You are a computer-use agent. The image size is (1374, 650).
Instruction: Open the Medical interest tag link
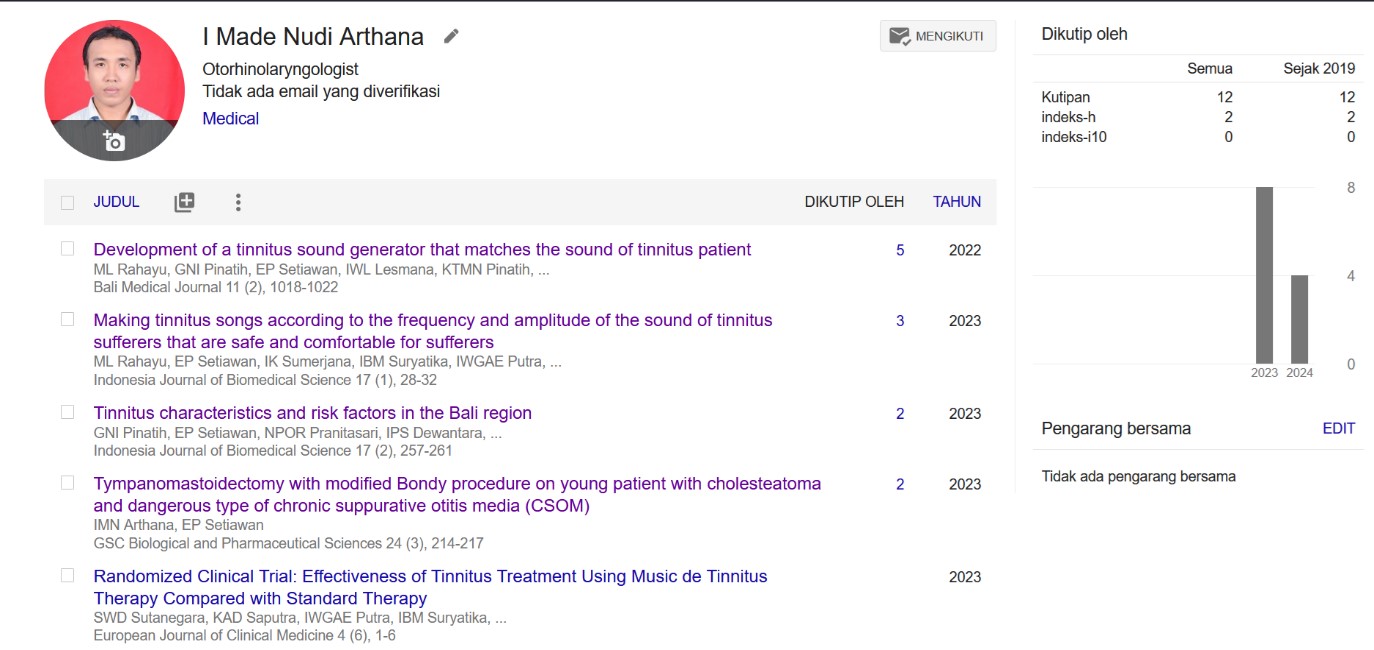click(230, 118)
